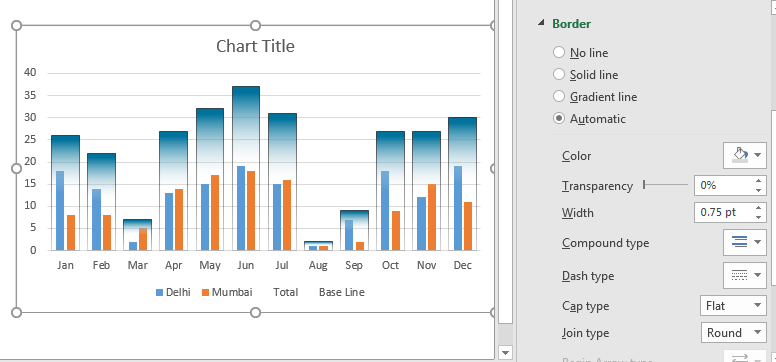The width and height of the screenshot is (776, 362).
Task: Open the Cap type Flat dropdown
Action: point(733,306)
